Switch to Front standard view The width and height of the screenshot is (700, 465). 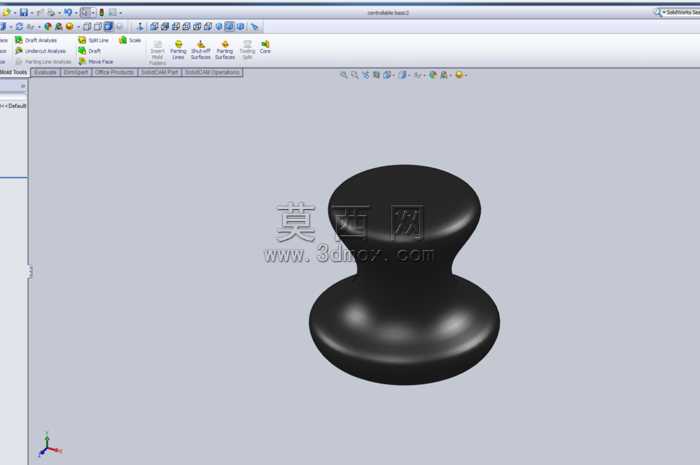coord(154,27)
